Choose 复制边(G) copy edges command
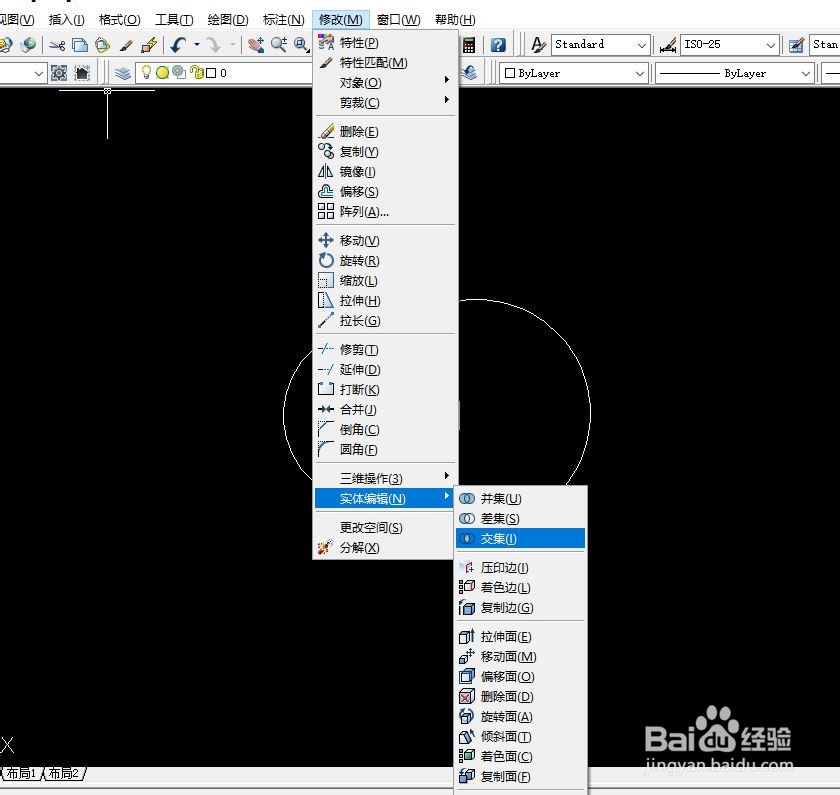Image resolution: width=840 pixels, height=795 pixels. [520, 608]
